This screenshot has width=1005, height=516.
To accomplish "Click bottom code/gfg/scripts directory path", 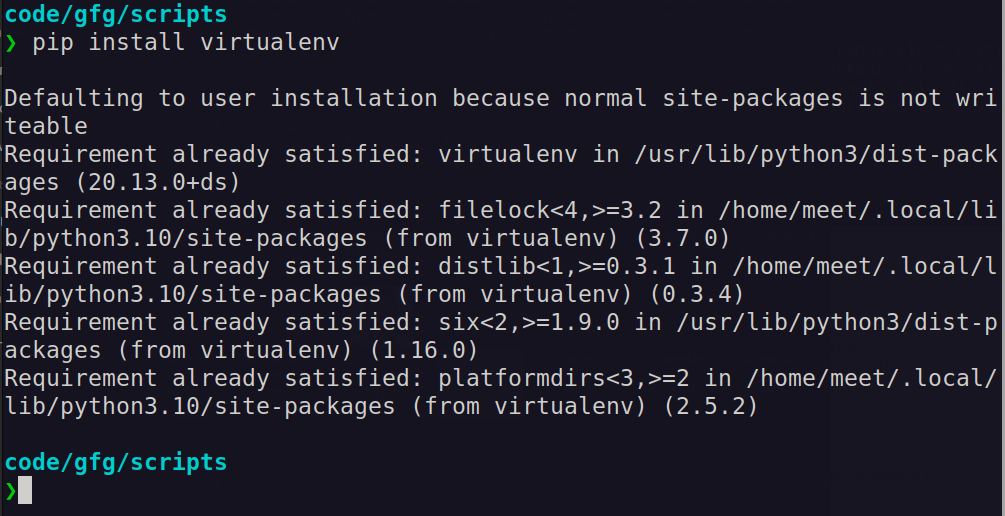I will click(x=116, y=462).
